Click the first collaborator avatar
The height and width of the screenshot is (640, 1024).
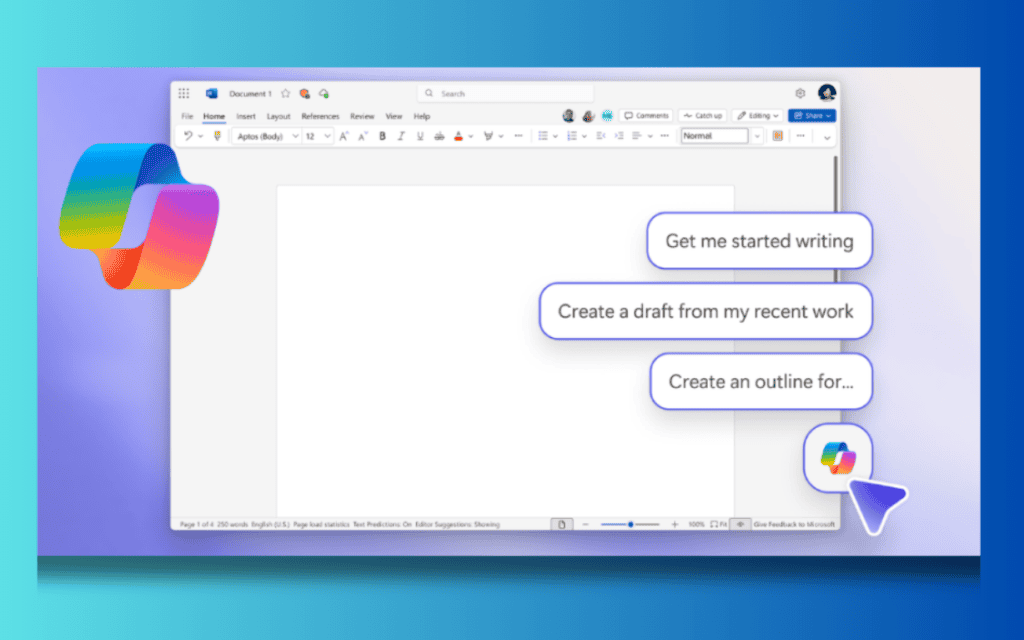(568, 116)
